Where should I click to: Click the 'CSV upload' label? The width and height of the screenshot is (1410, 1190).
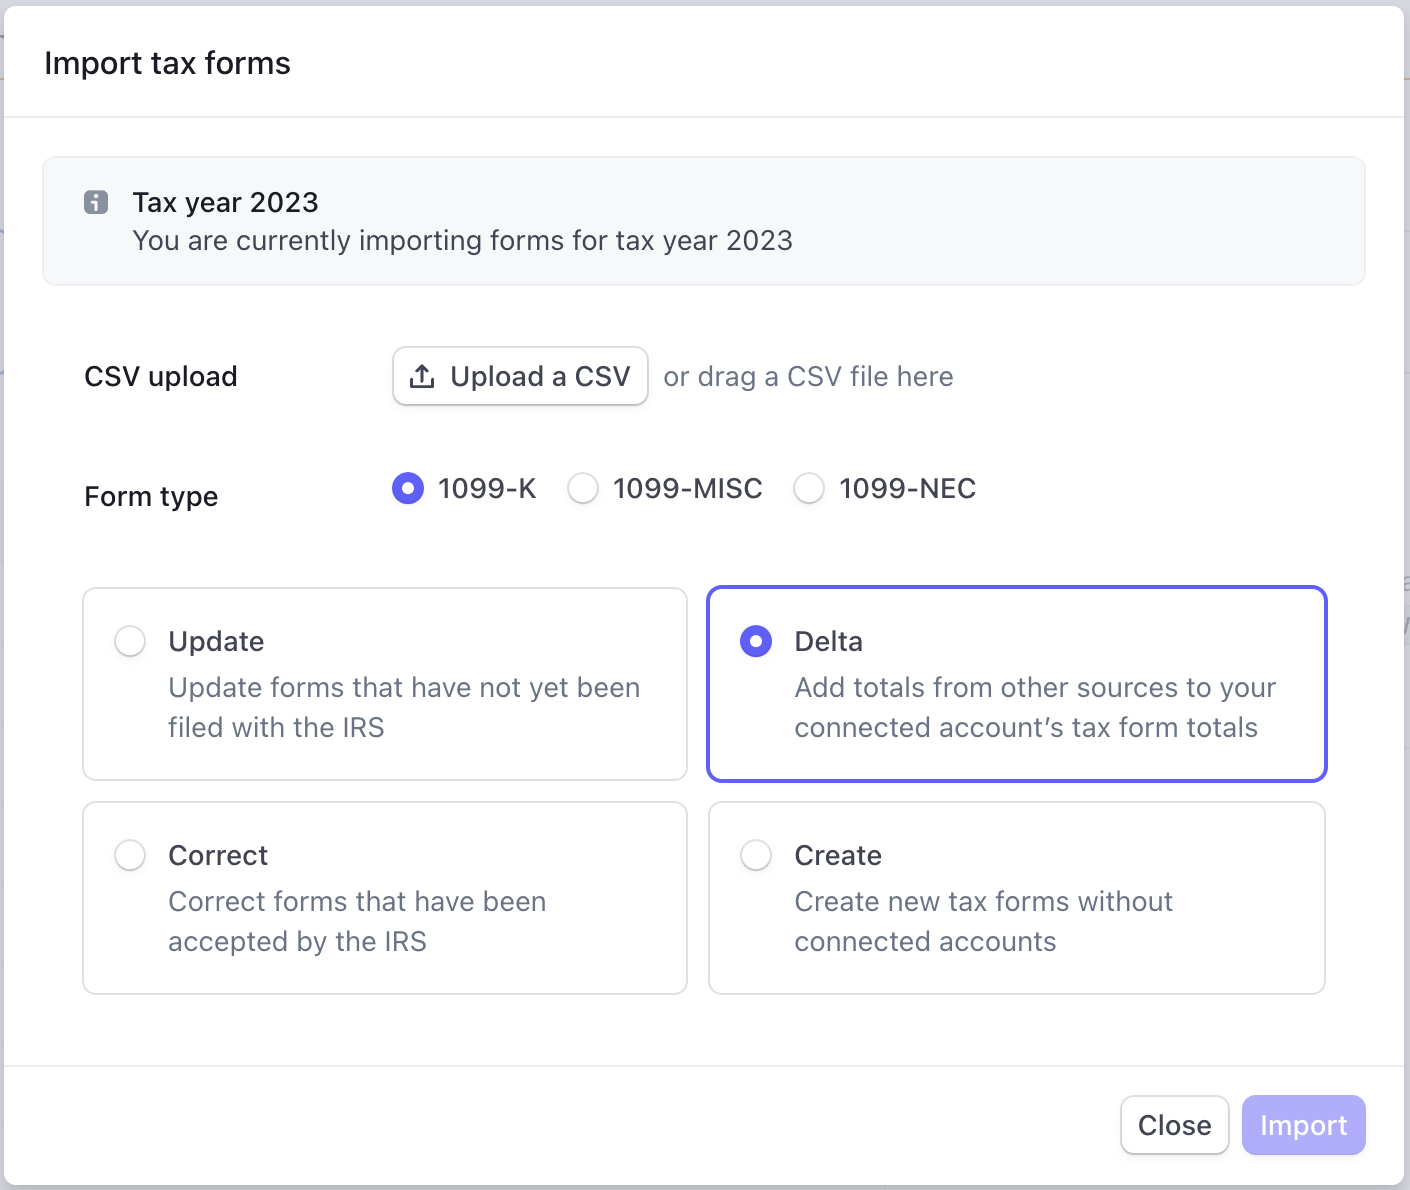coord(161,376)
